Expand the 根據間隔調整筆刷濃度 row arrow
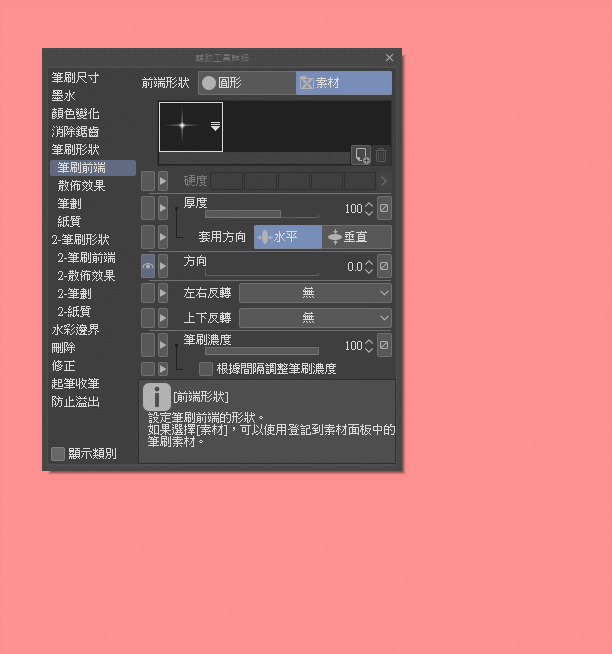 pos(163,369)
